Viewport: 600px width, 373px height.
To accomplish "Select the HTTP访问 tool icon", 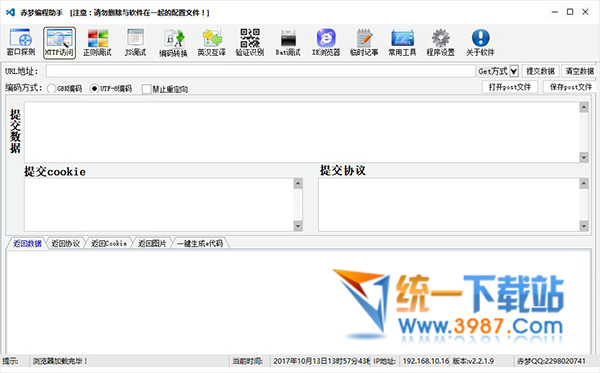I will click(59, 42).
